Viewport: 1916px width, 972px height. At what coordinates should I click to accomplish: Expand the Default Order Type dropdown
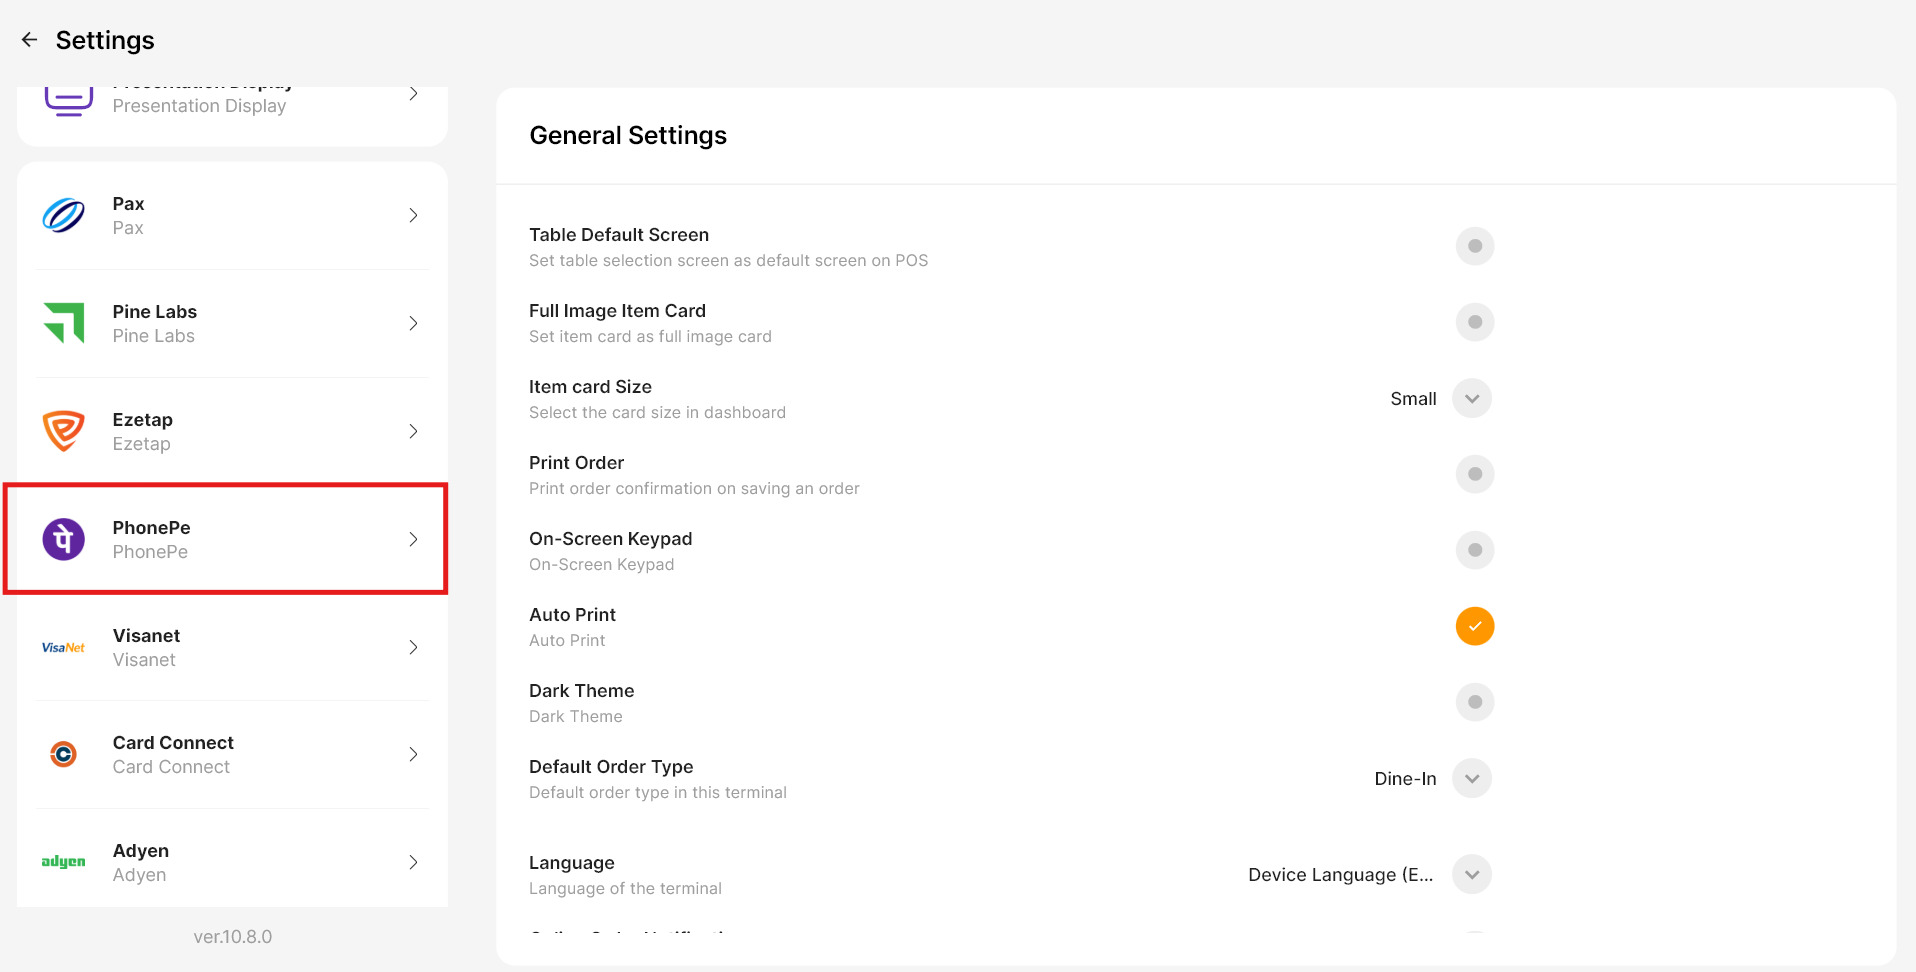coord(1471,778)
